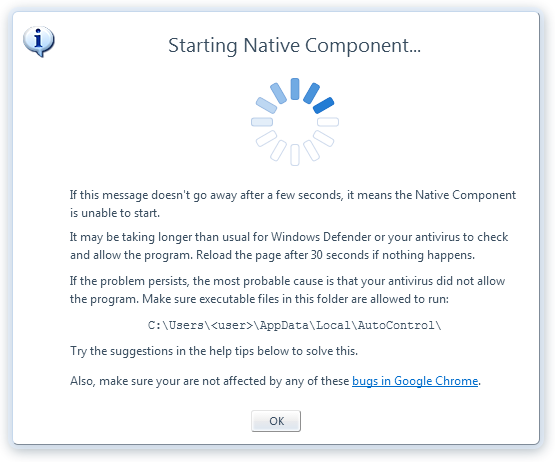Click the AutoControl folder name in path
Image resolution: width=555 pixels, height=462 pixels.
(x=396, y=325)
